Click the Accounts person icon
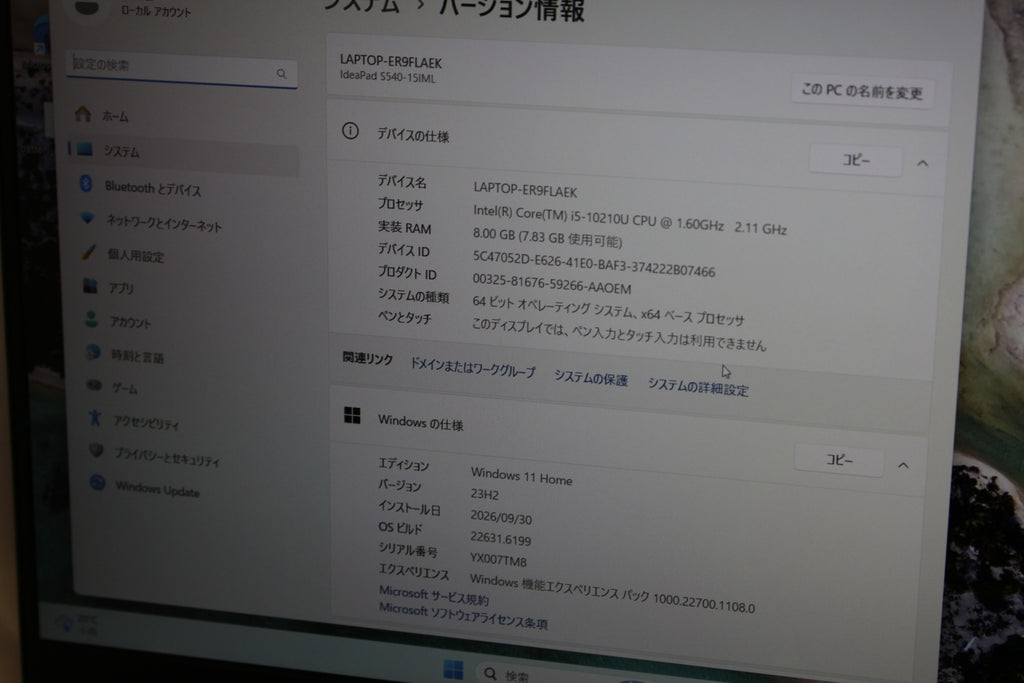 click(x=91, y=319)
